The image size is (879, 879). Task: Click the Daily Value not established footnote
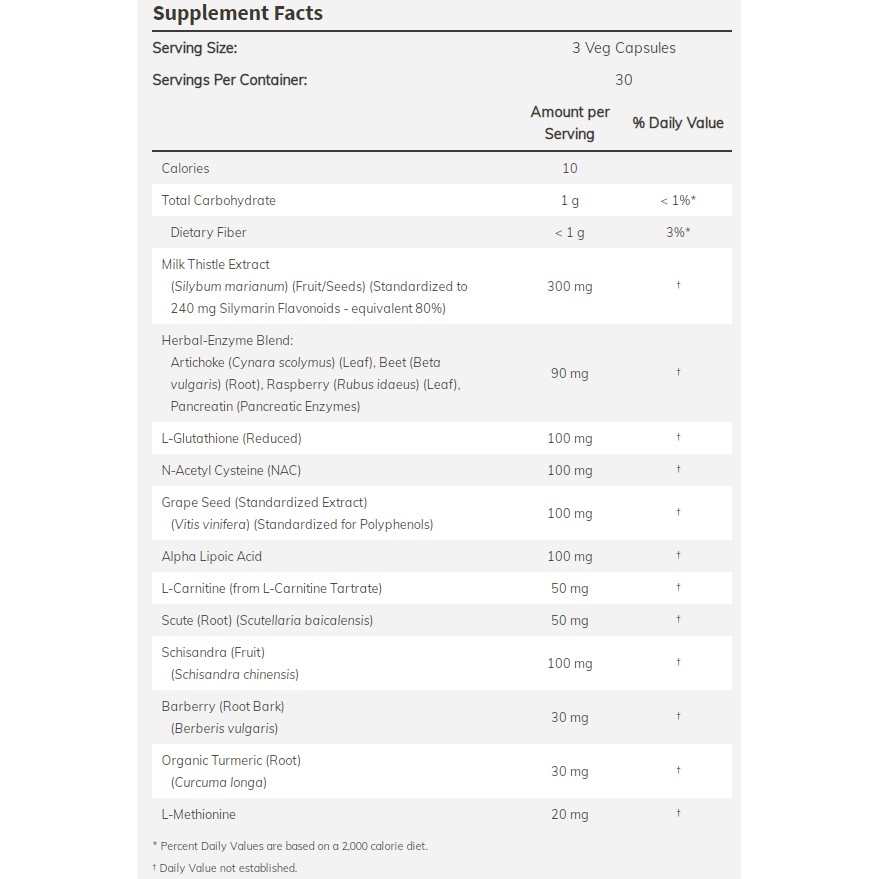click(x=225, y=868)
